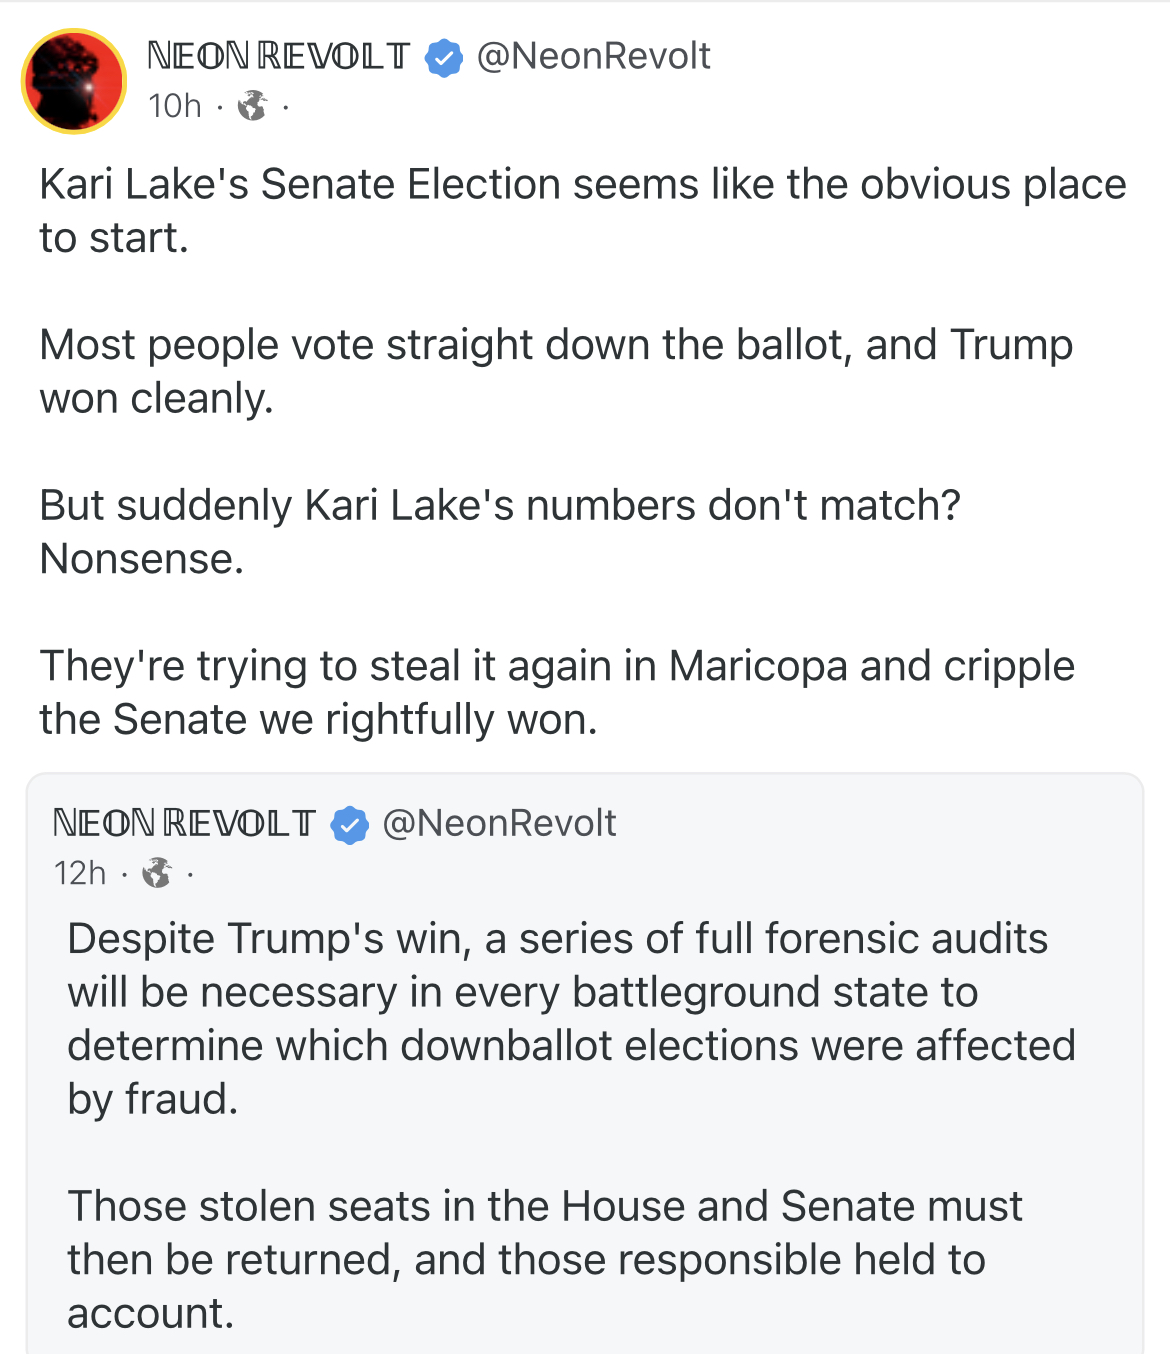This screenshot has height=1354, width=1170.
Task: Click the "But suddenly Kari Lake's numbers" paragraph
Action: click(x=499, y=531)
